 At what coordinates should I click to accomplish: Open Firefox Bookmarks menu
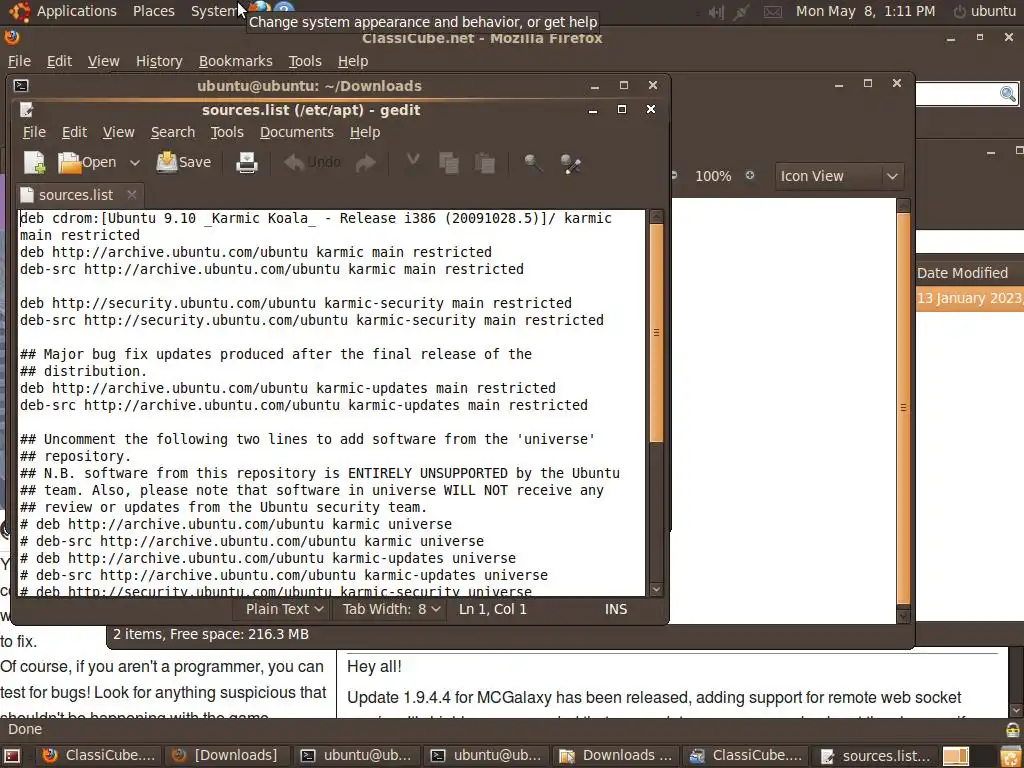click(x=235, y=61)
